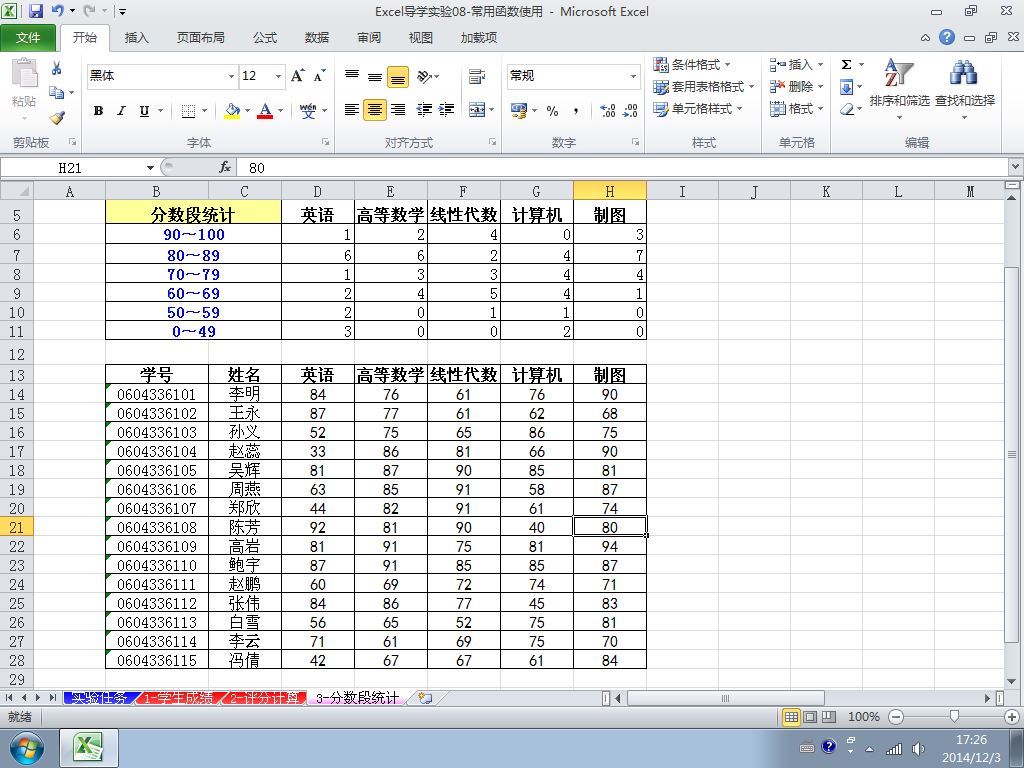Select the Format Painter brush
The height and width of the screenshot is (768, 1024).
57,118
